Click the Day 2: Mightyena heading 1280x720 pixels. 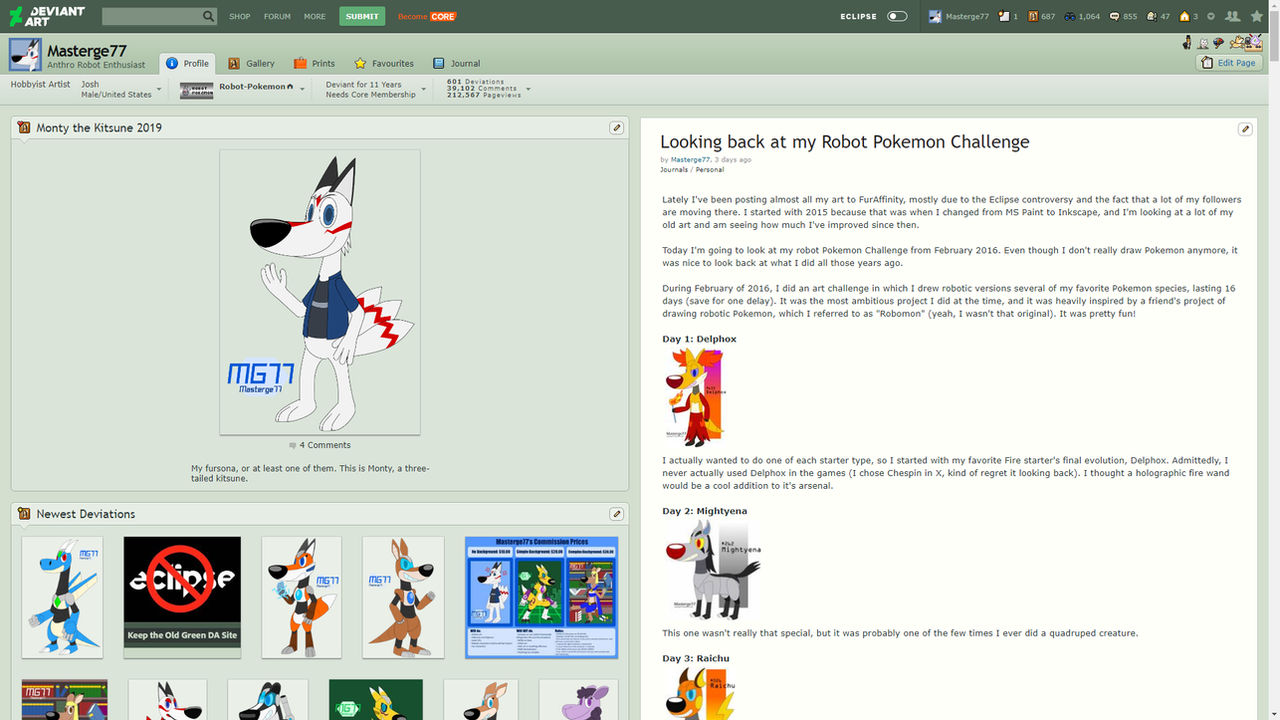(704, 511)
